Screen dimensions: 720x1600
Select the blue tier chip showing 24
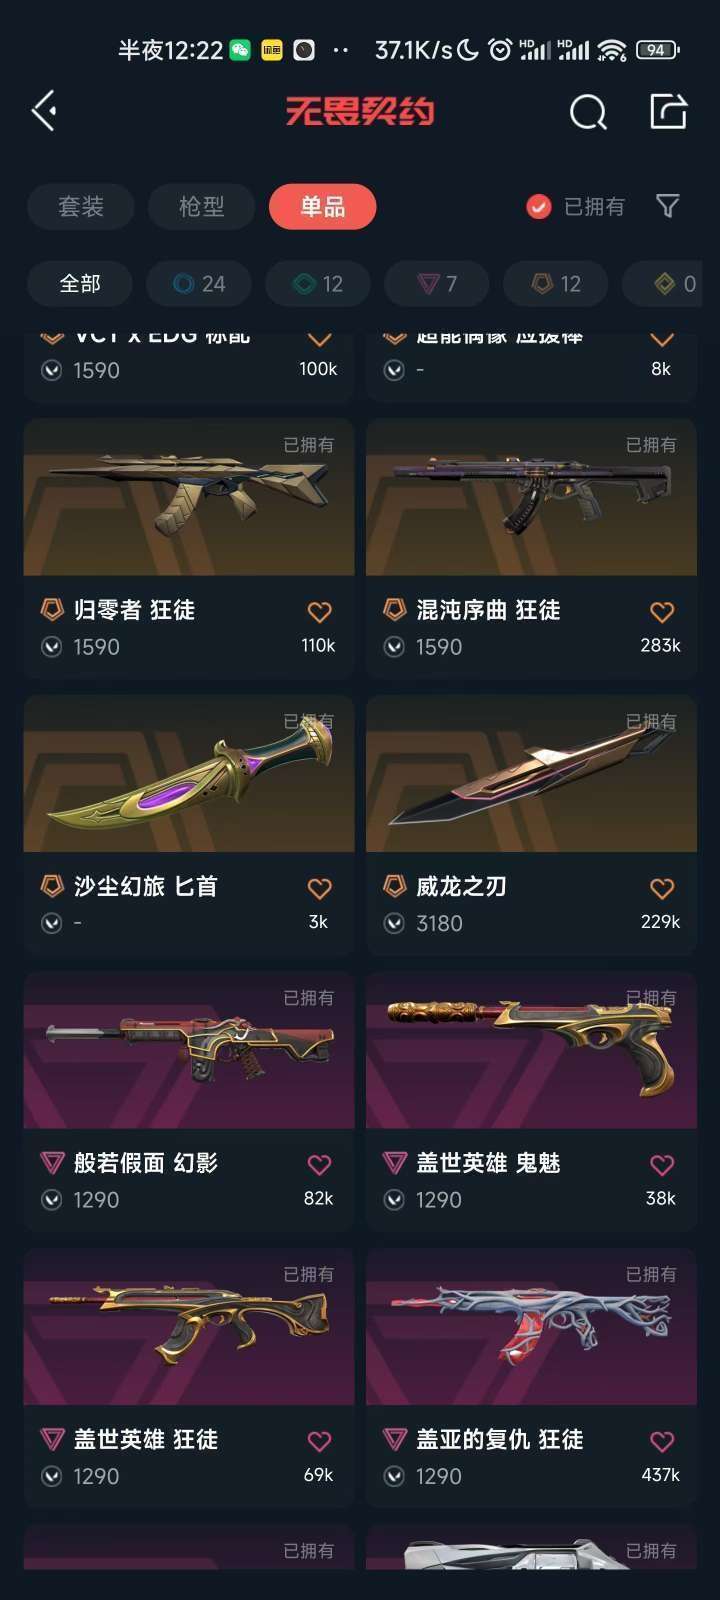[x=199, y=284]
